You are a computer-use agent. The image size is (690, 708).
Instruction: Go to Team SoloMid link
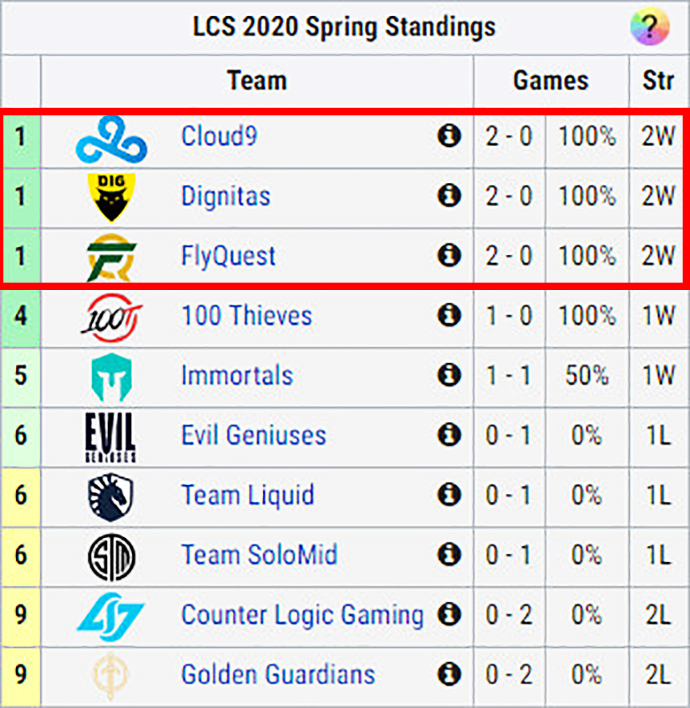[x=259, y=555]
